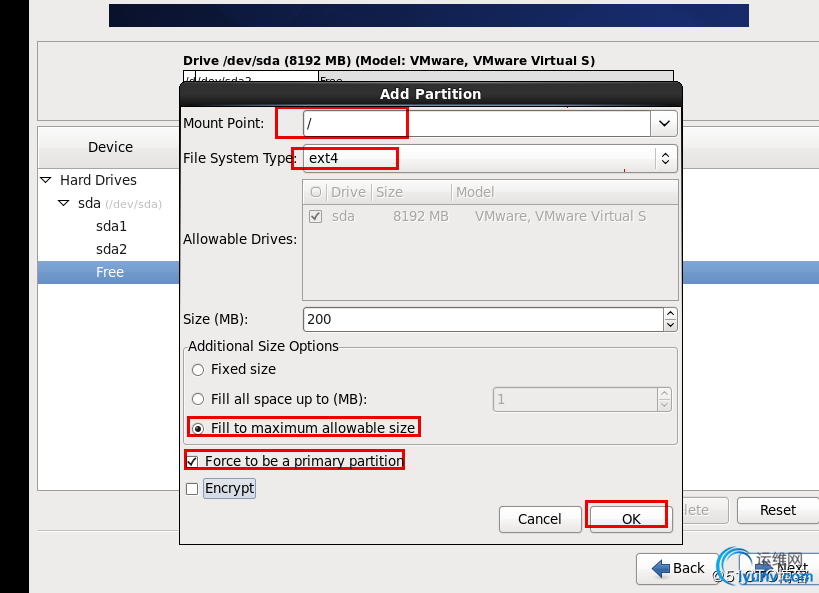
Task: Click the column-header toggle circle in drives table
Action: 315,192
